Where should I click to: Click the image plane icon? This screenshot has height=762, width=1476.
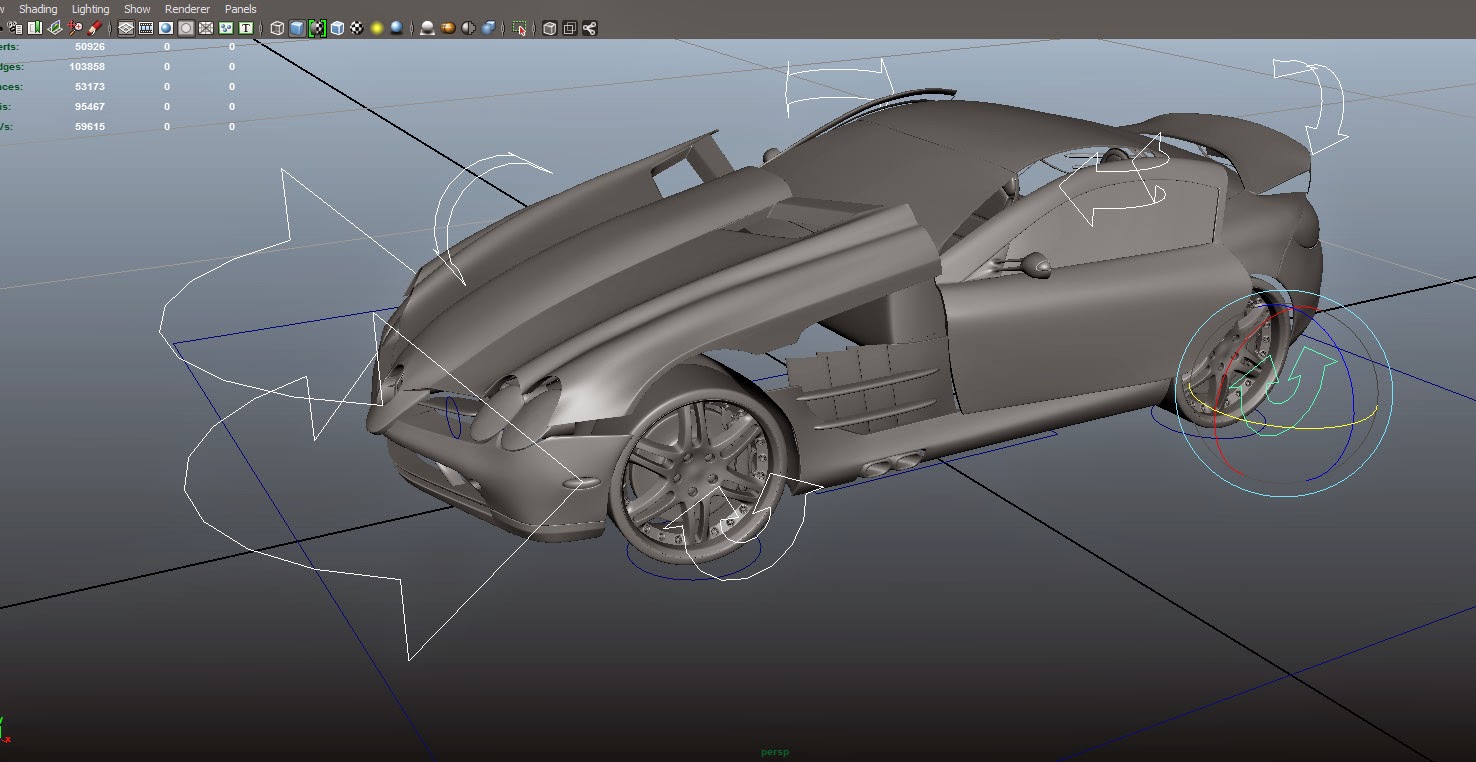pos(54,28)
